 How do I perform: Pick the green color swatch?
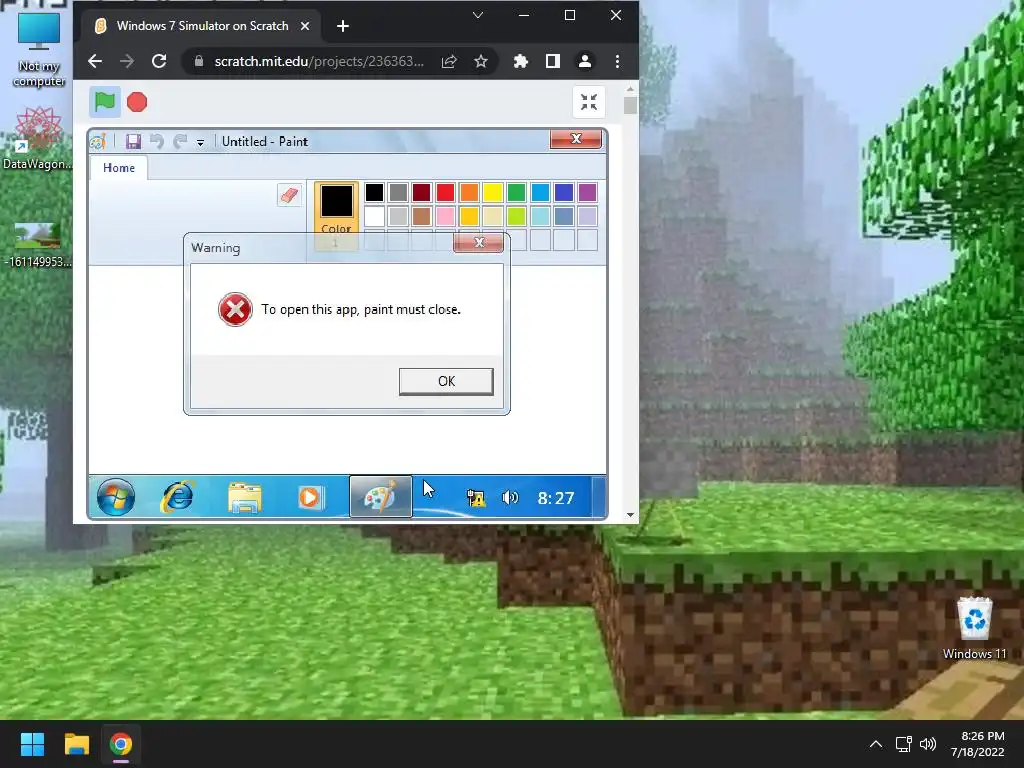516,192
